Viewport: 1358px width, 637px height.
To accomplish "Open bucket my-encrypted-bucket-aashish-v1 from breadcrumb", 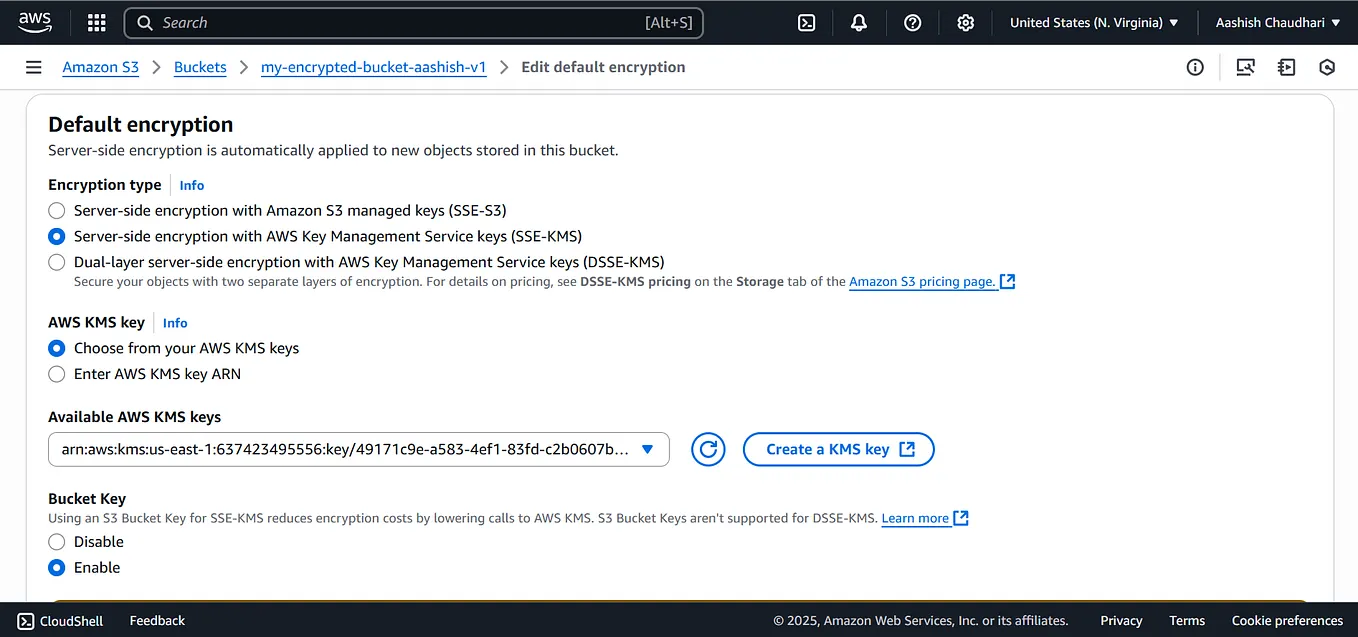I will click(373, 67).
